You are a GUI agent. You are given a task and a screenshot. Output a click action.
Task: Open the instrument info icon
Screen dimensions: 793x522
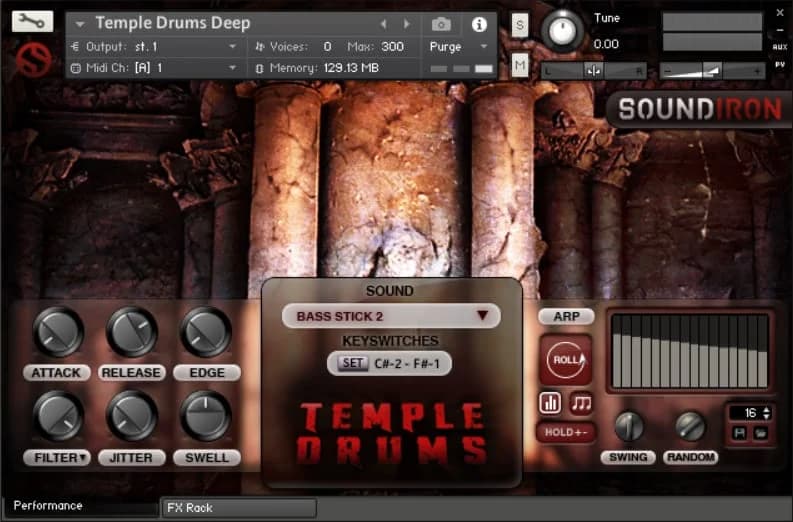point(479,24)
